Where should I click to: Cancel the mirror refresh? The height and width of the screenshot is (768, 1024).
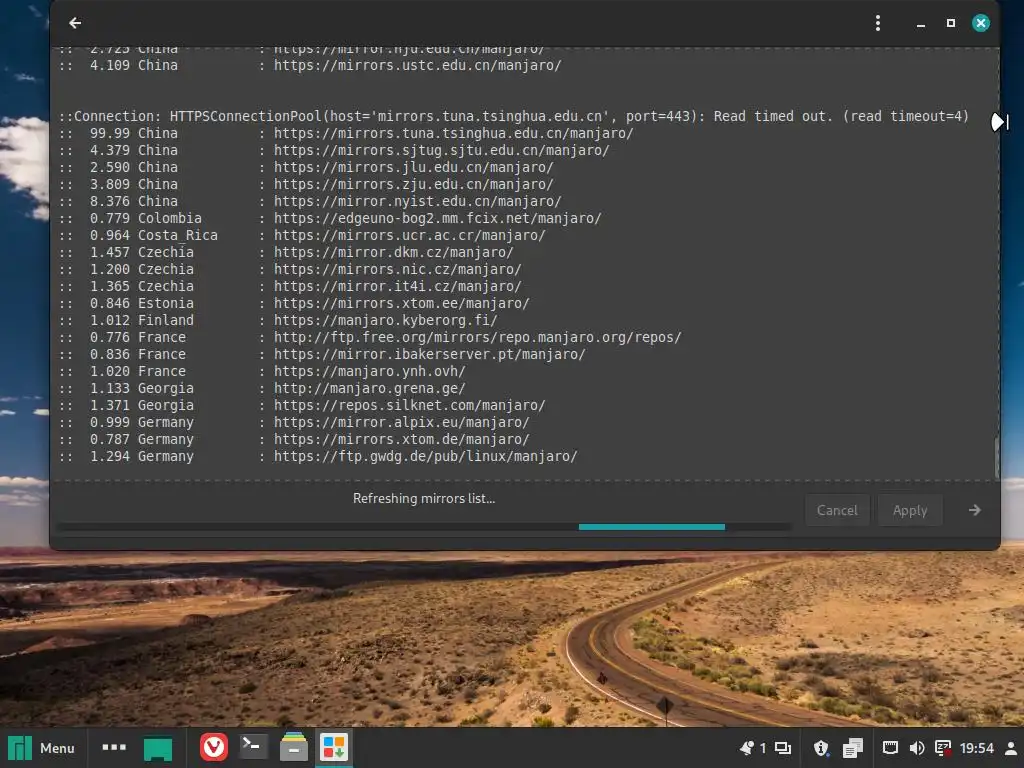[x=837, y=510]
